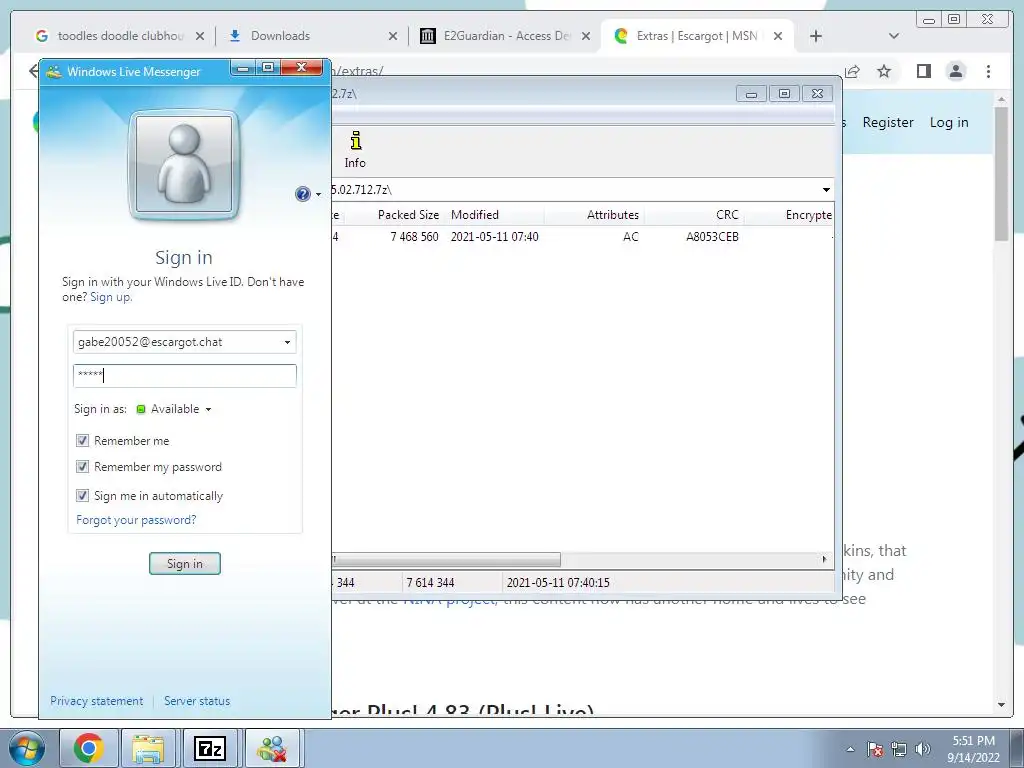The height and width of the screenshot is (768, 1024).
Task: Close the Extras Escargot tab
Action: [778, 36]
